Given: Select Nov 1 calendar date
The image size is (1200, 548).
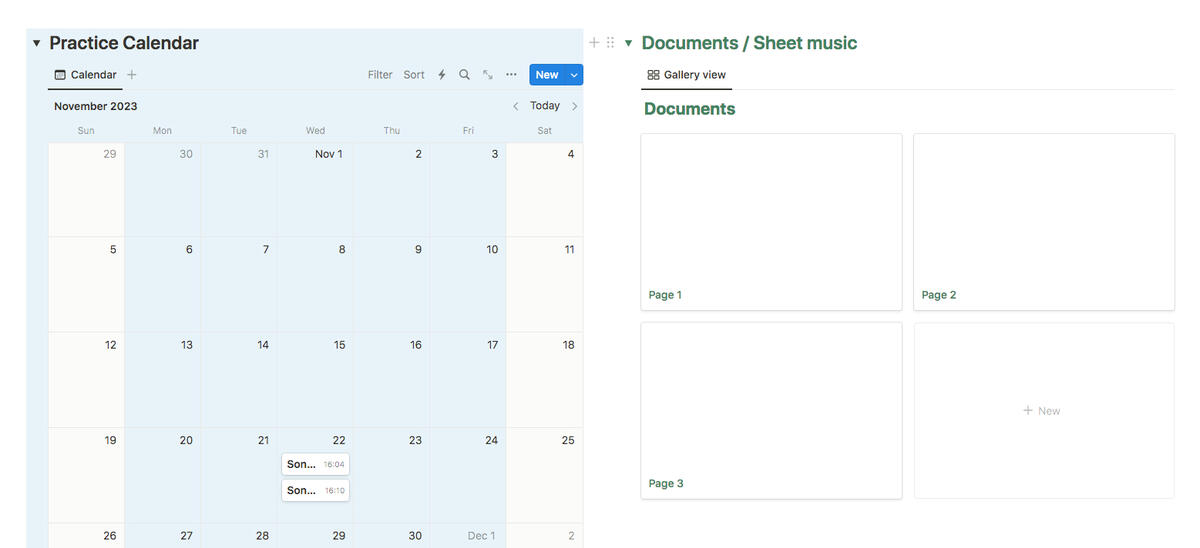Looking at the screenshot, I should pyautogui.click(x=315, y=189).
